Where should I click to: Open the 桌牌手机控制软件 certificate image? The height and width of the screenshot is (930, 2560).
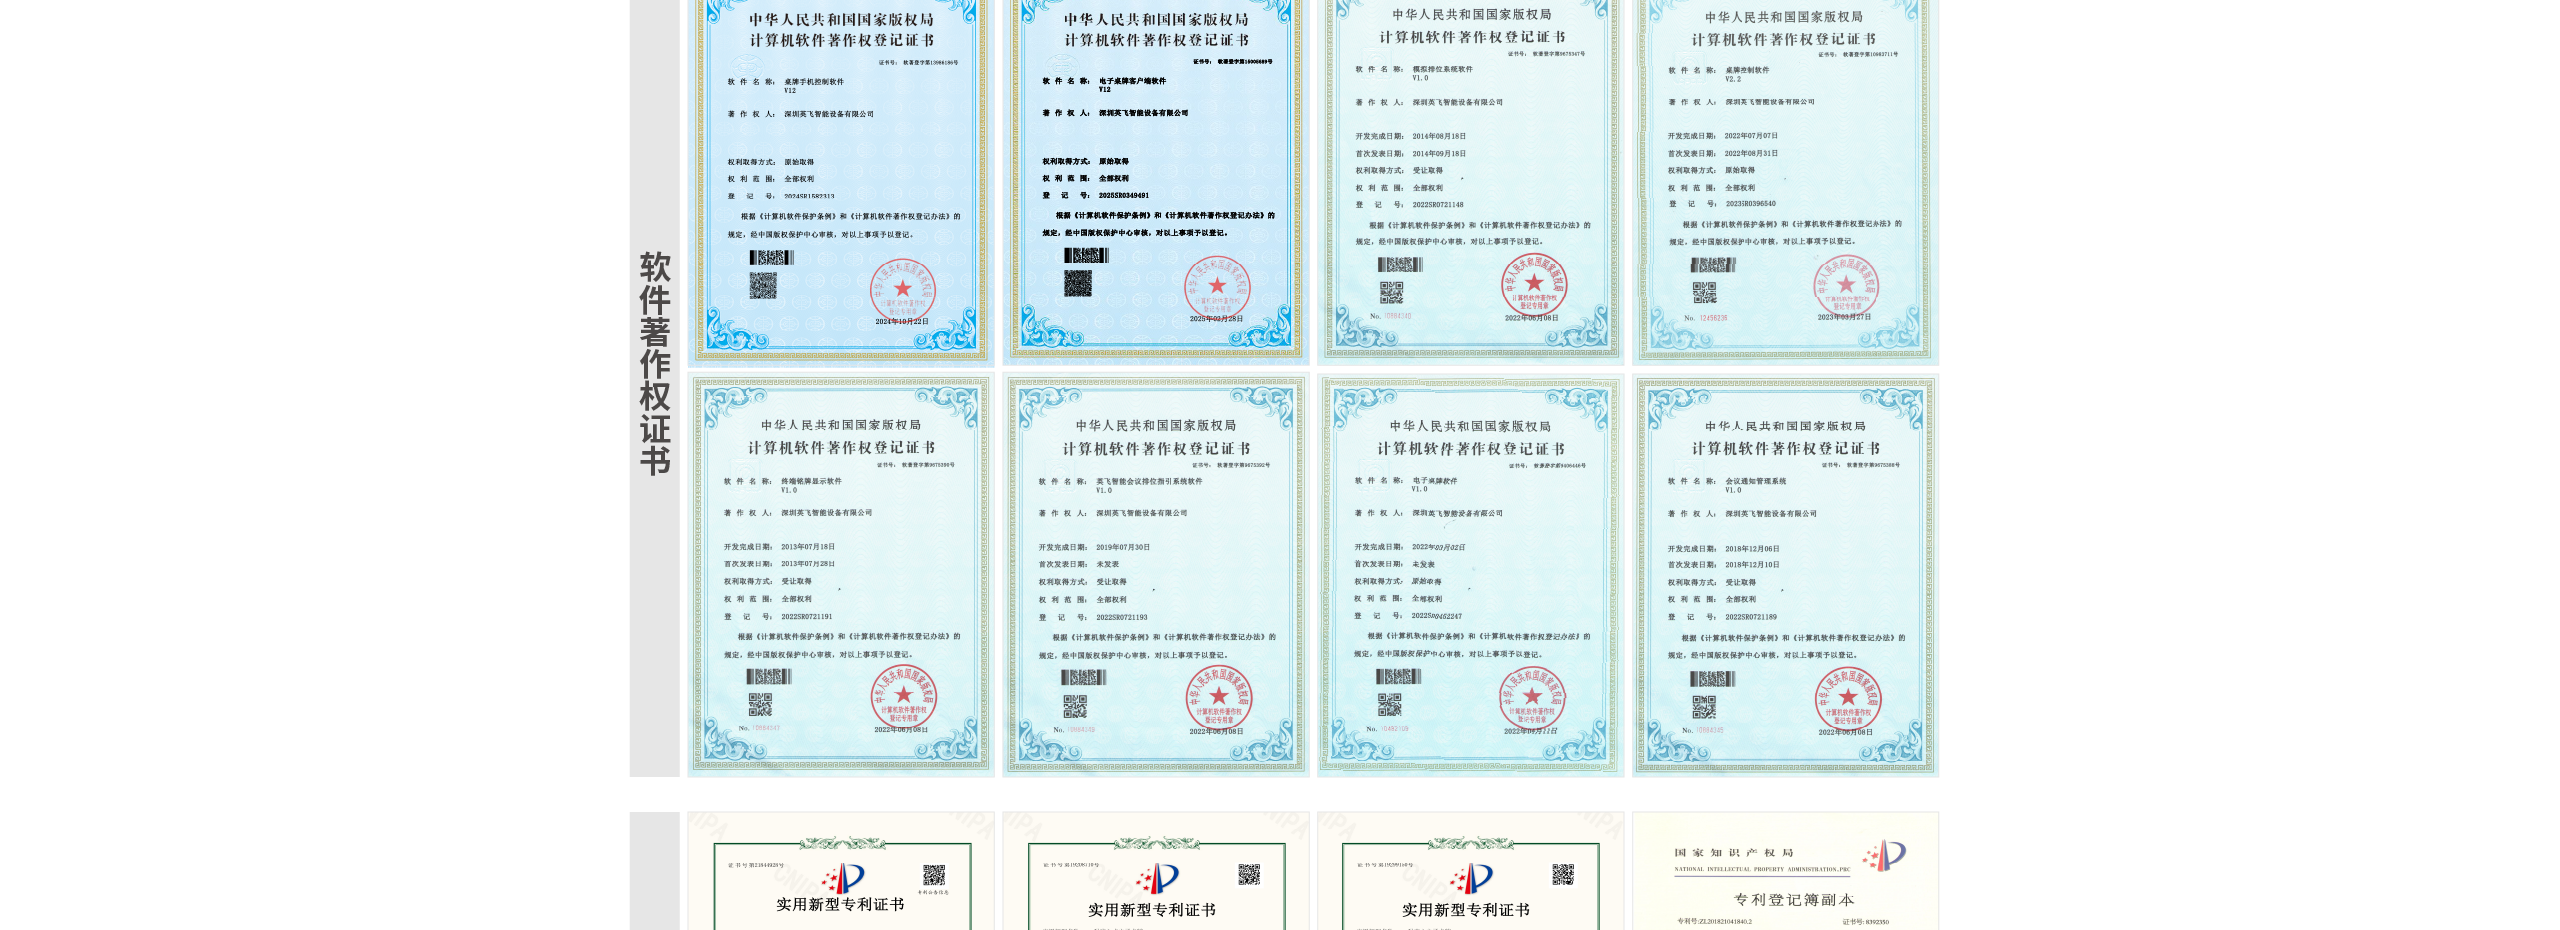pos(840,180)
